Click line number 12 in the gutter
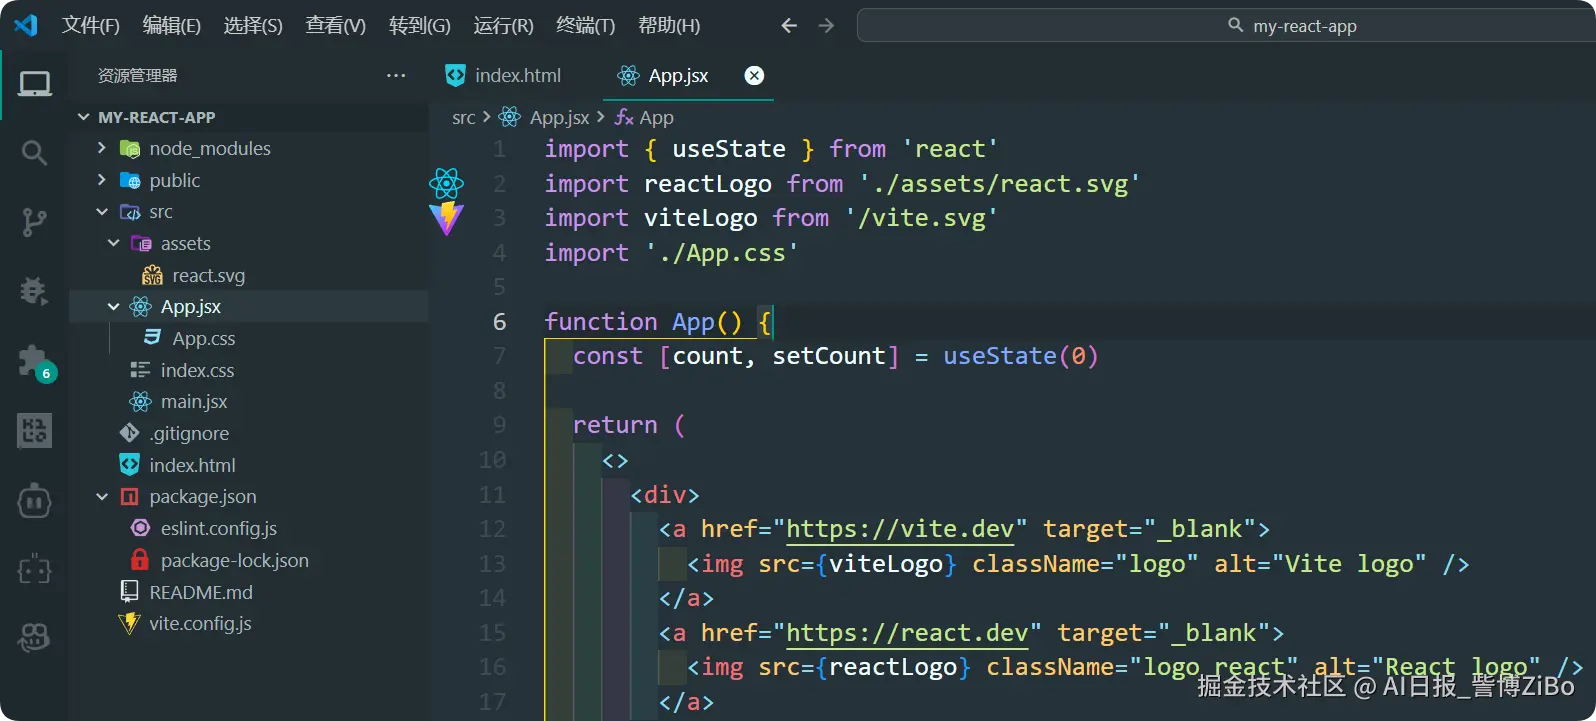1596x721 pixels. point(492,529)
